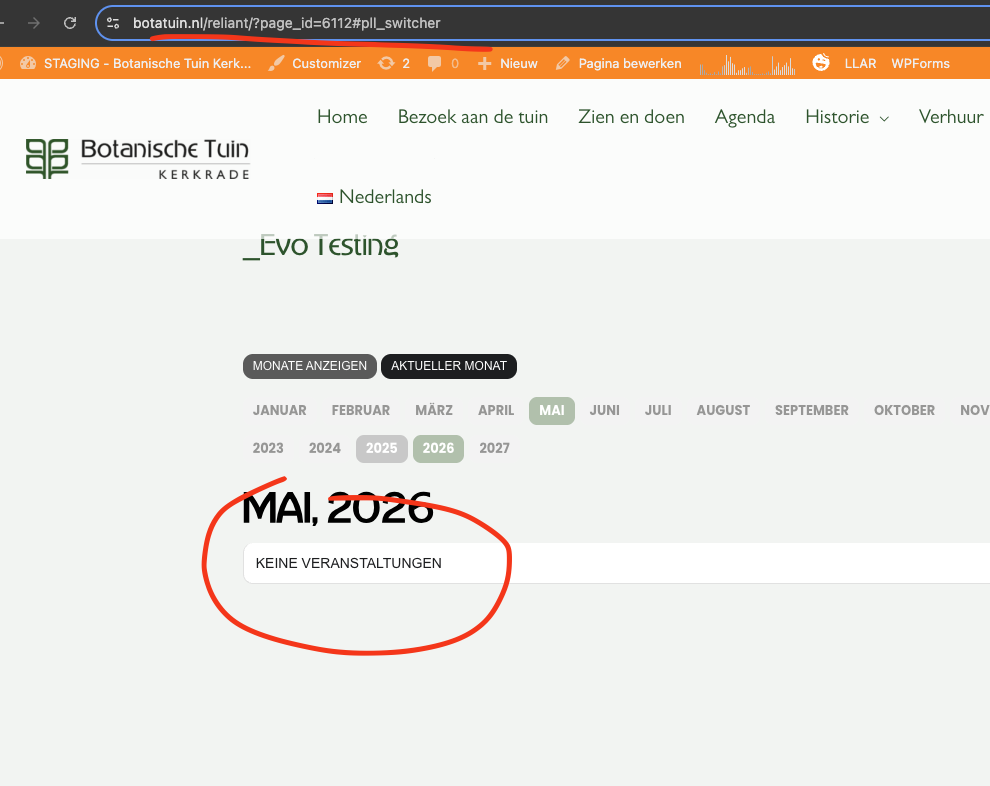The image size is (990, 786).
Task: Click the Dutch flag icon
Action: pos(325,198)
